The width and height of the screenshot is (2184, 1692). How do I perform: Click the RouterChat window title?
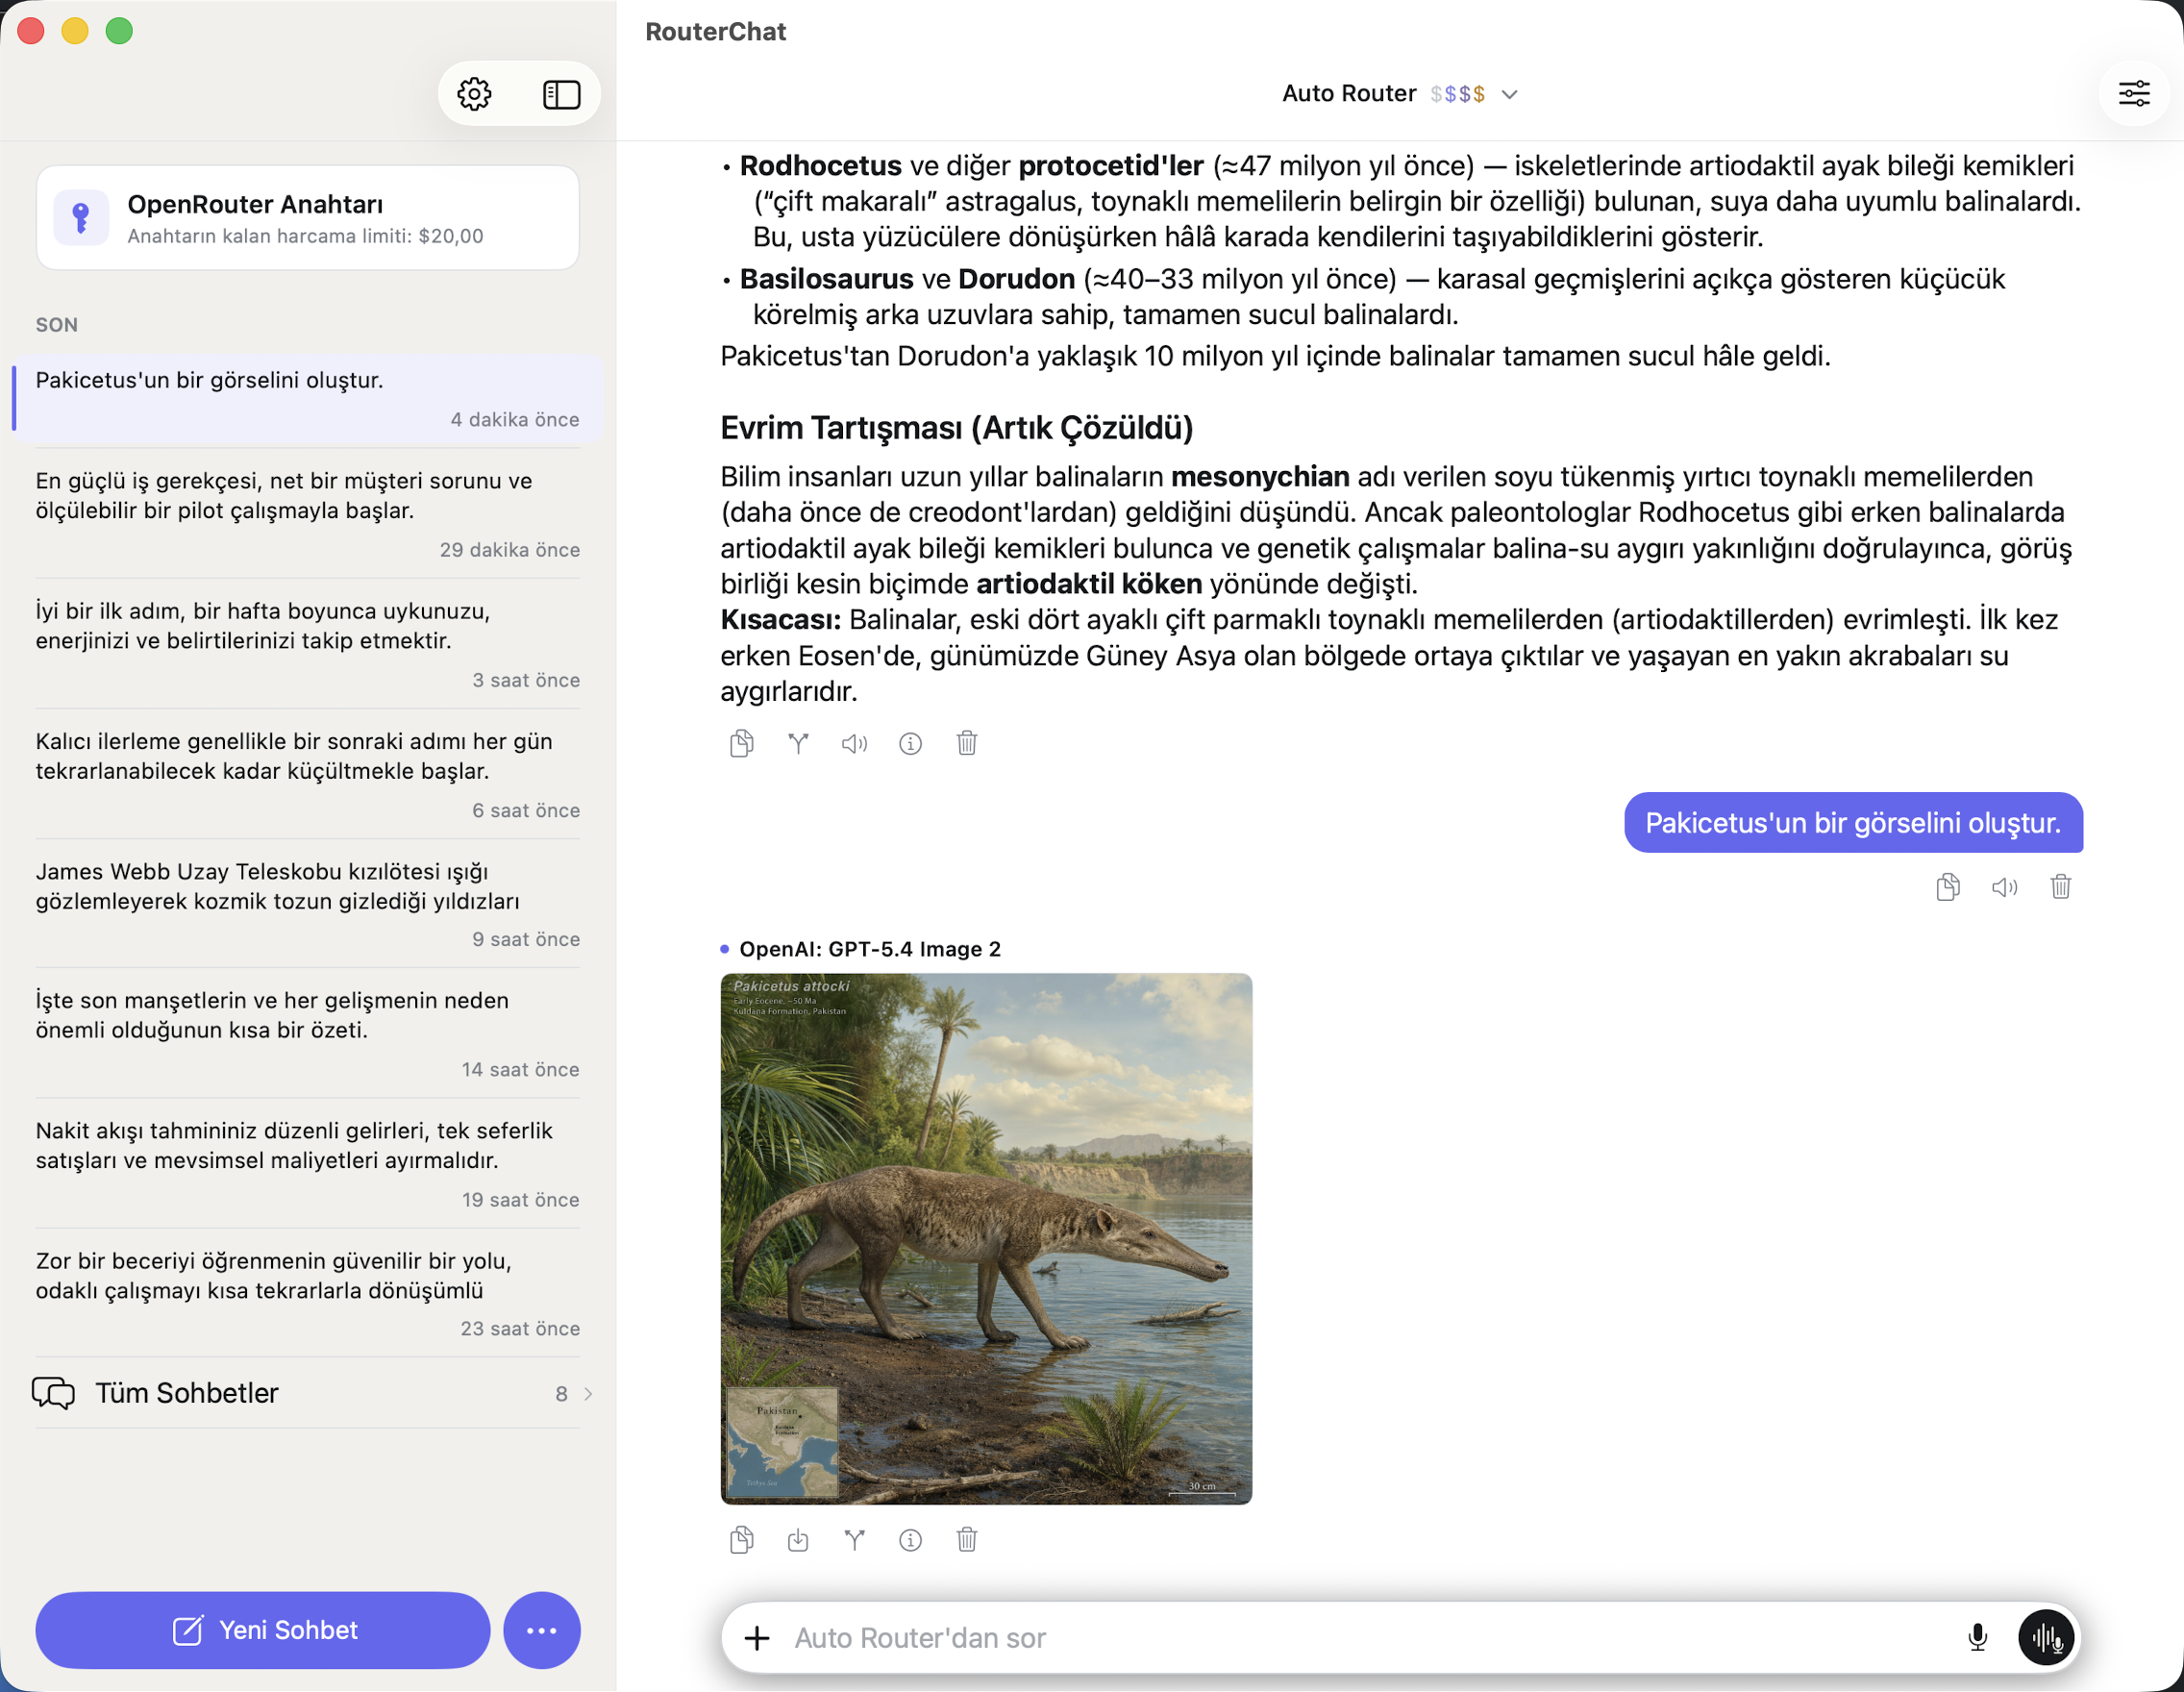click(x=716, y=32)
